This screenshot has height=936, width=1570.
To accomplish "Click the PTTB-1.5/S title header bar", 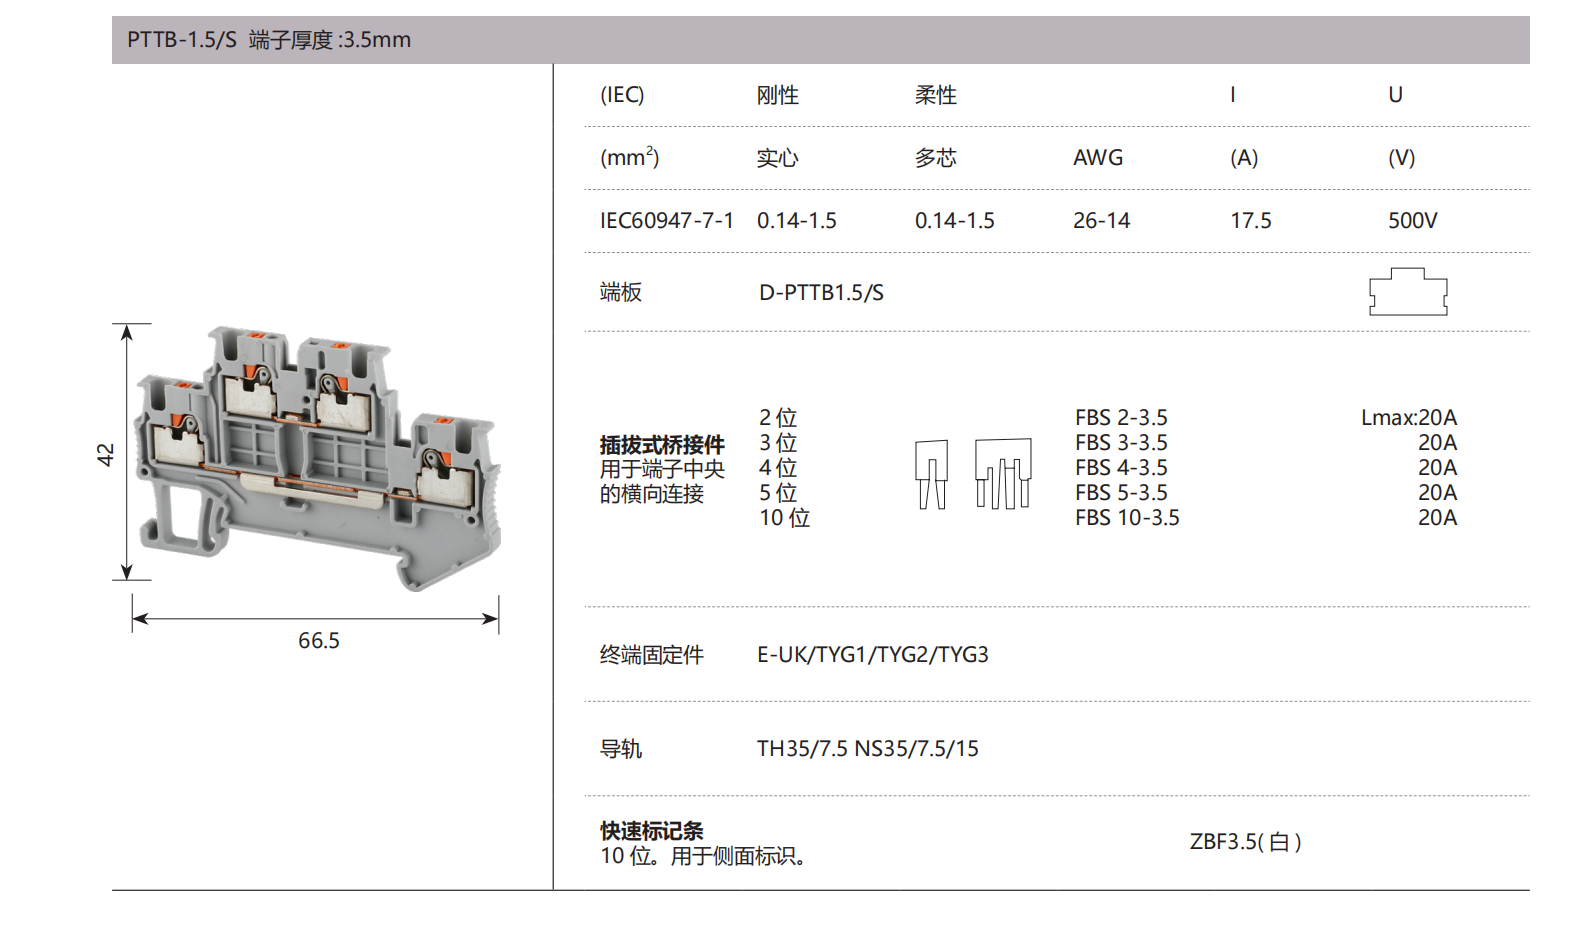I will 820,40.
